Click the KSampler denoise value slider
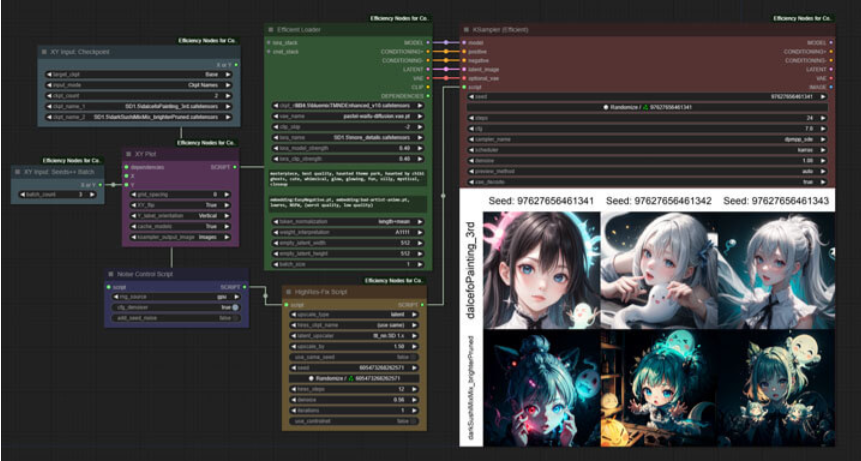The height and width of the screenshot is (461, 861). pos(647,161)
